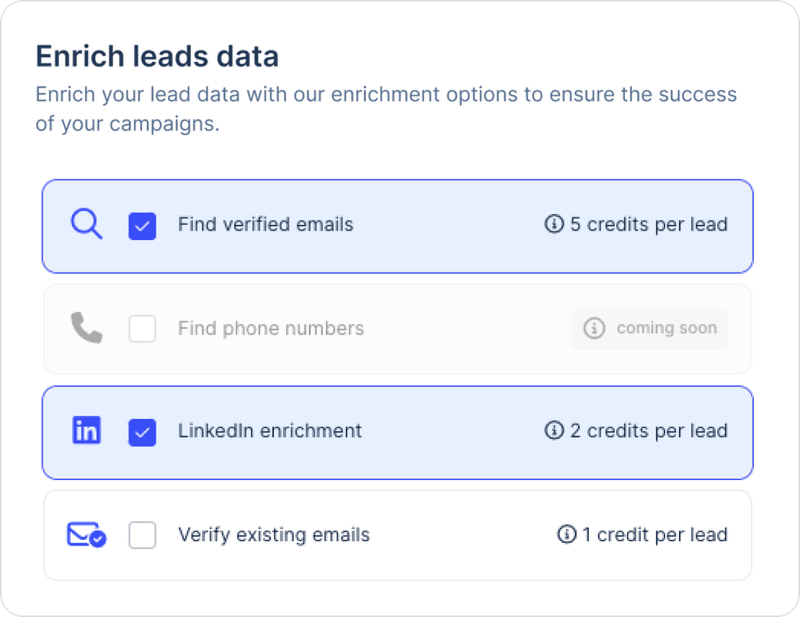
Task: Click the 5 credits per lead text
Action: [648, 225]
